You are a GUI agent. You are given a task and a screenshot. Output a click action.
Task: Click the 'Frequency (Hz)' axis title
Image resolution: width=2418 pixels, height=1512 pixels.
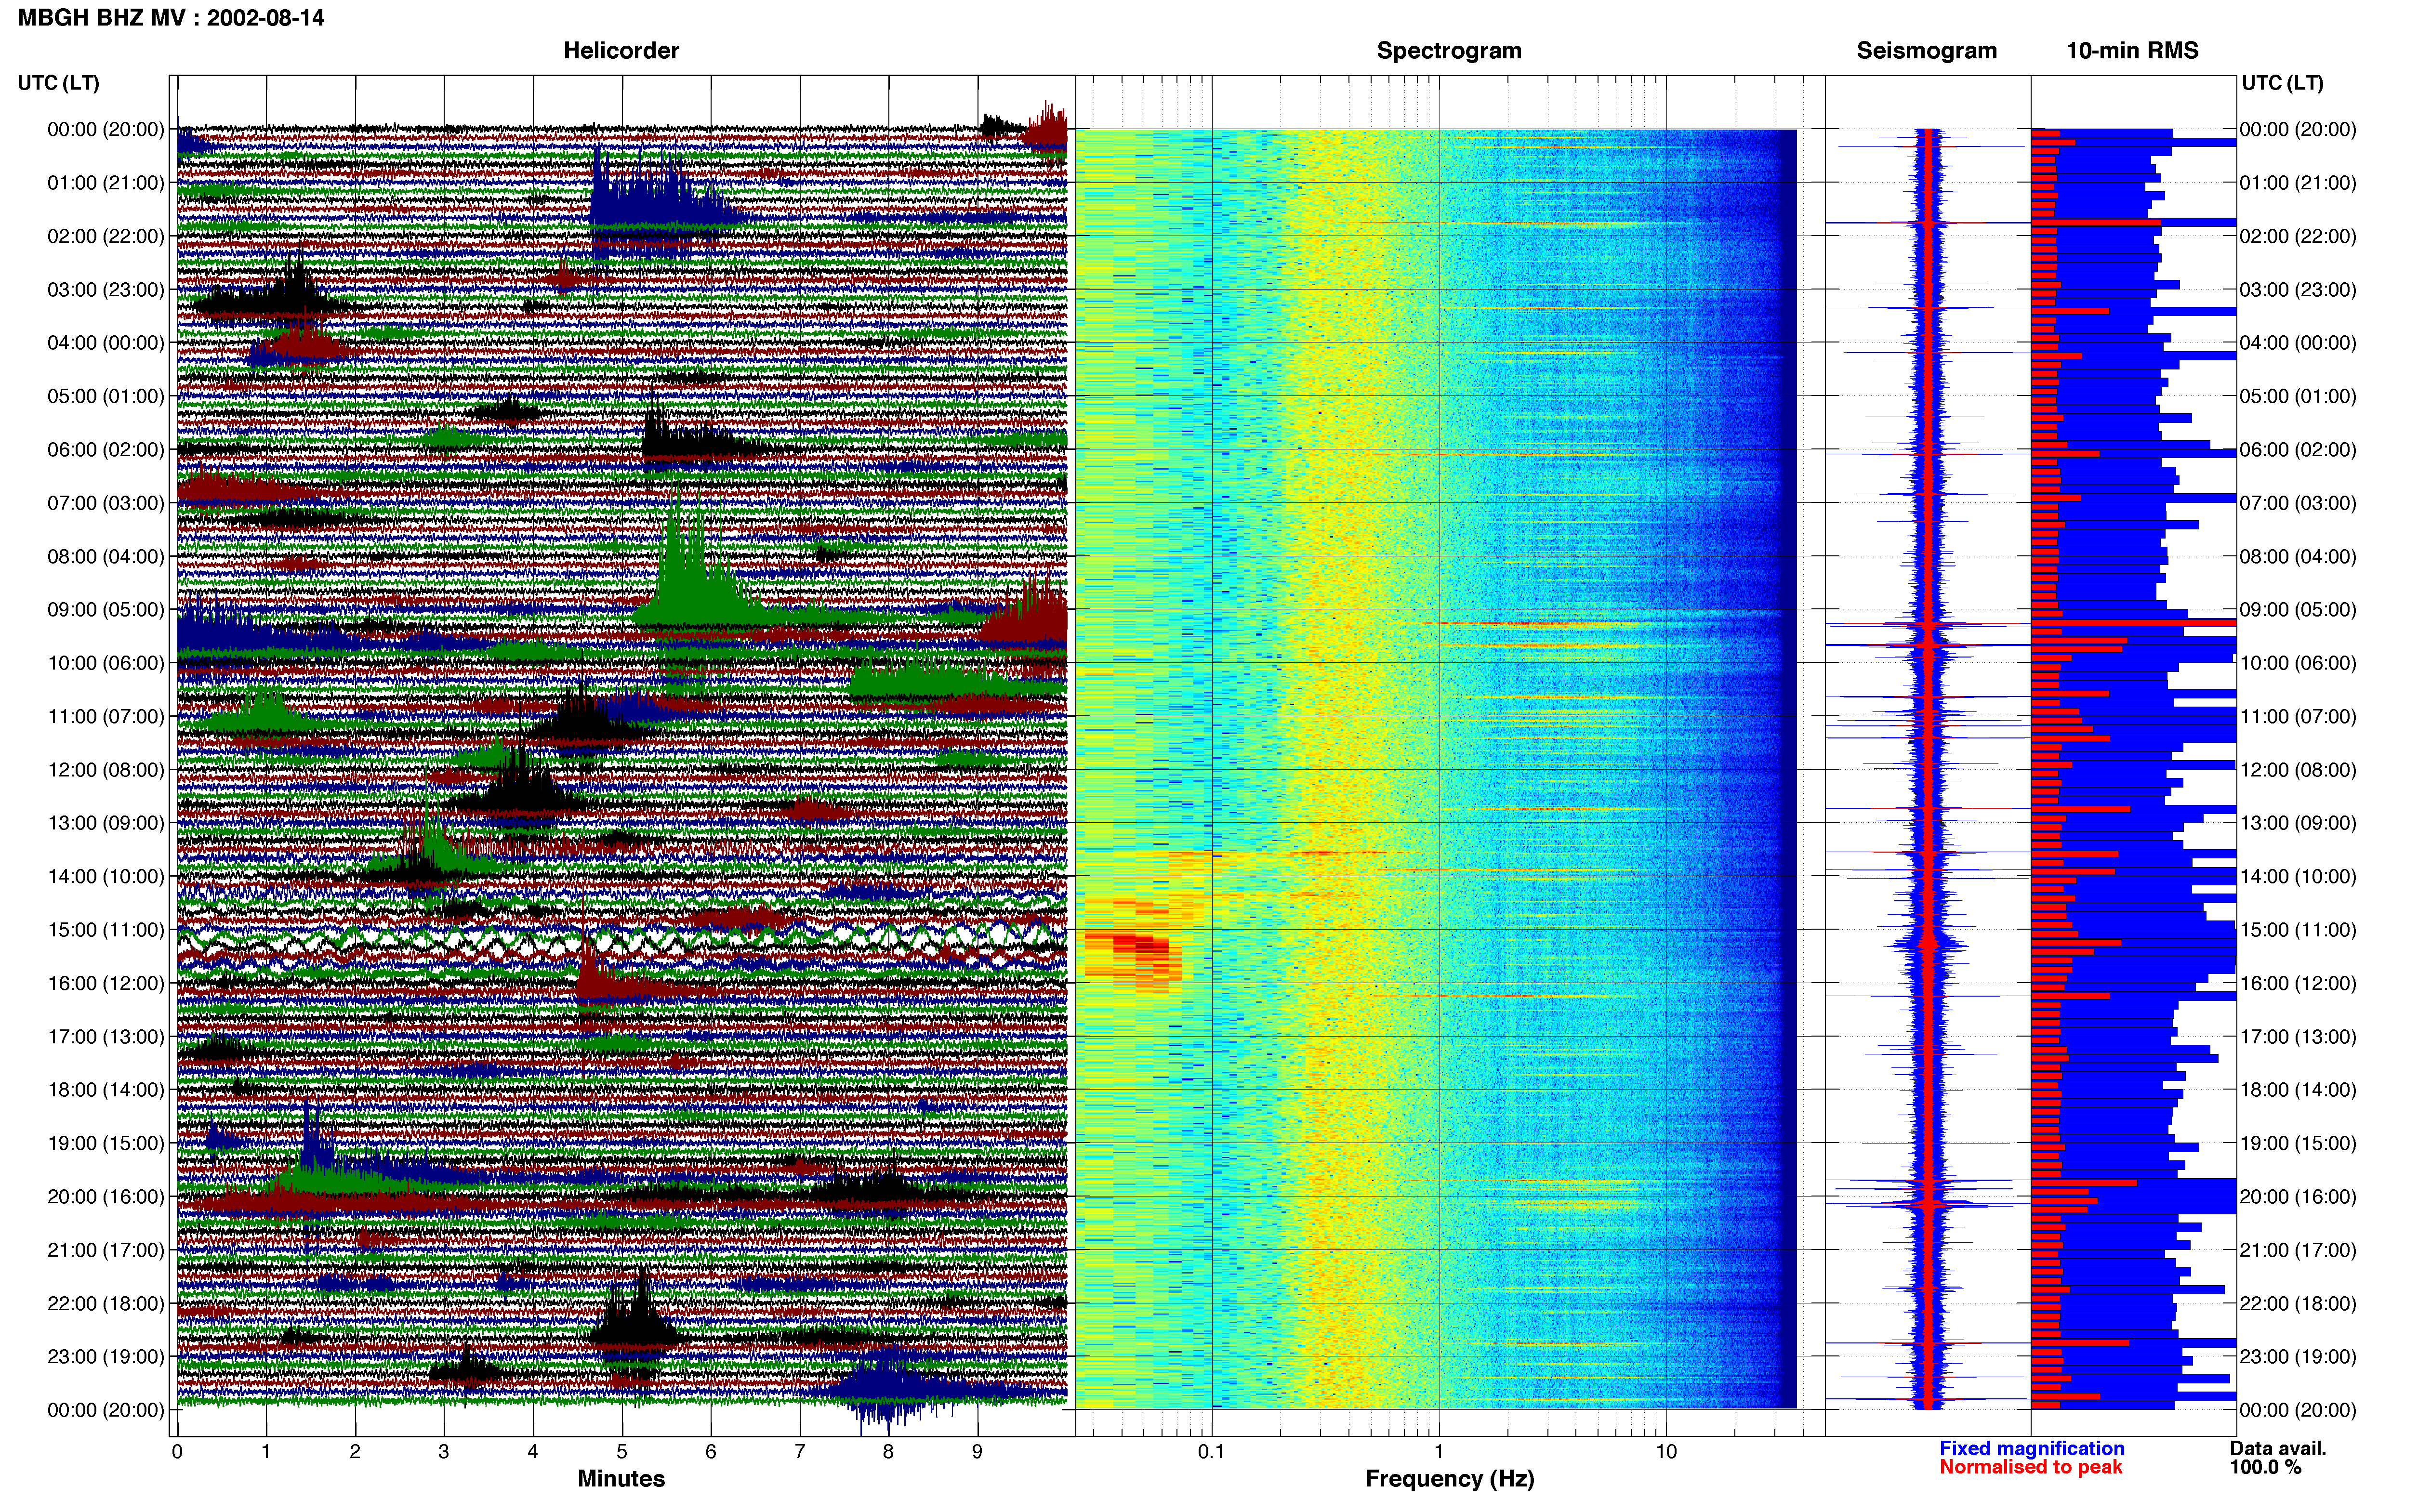(x=1449, y=1478)
